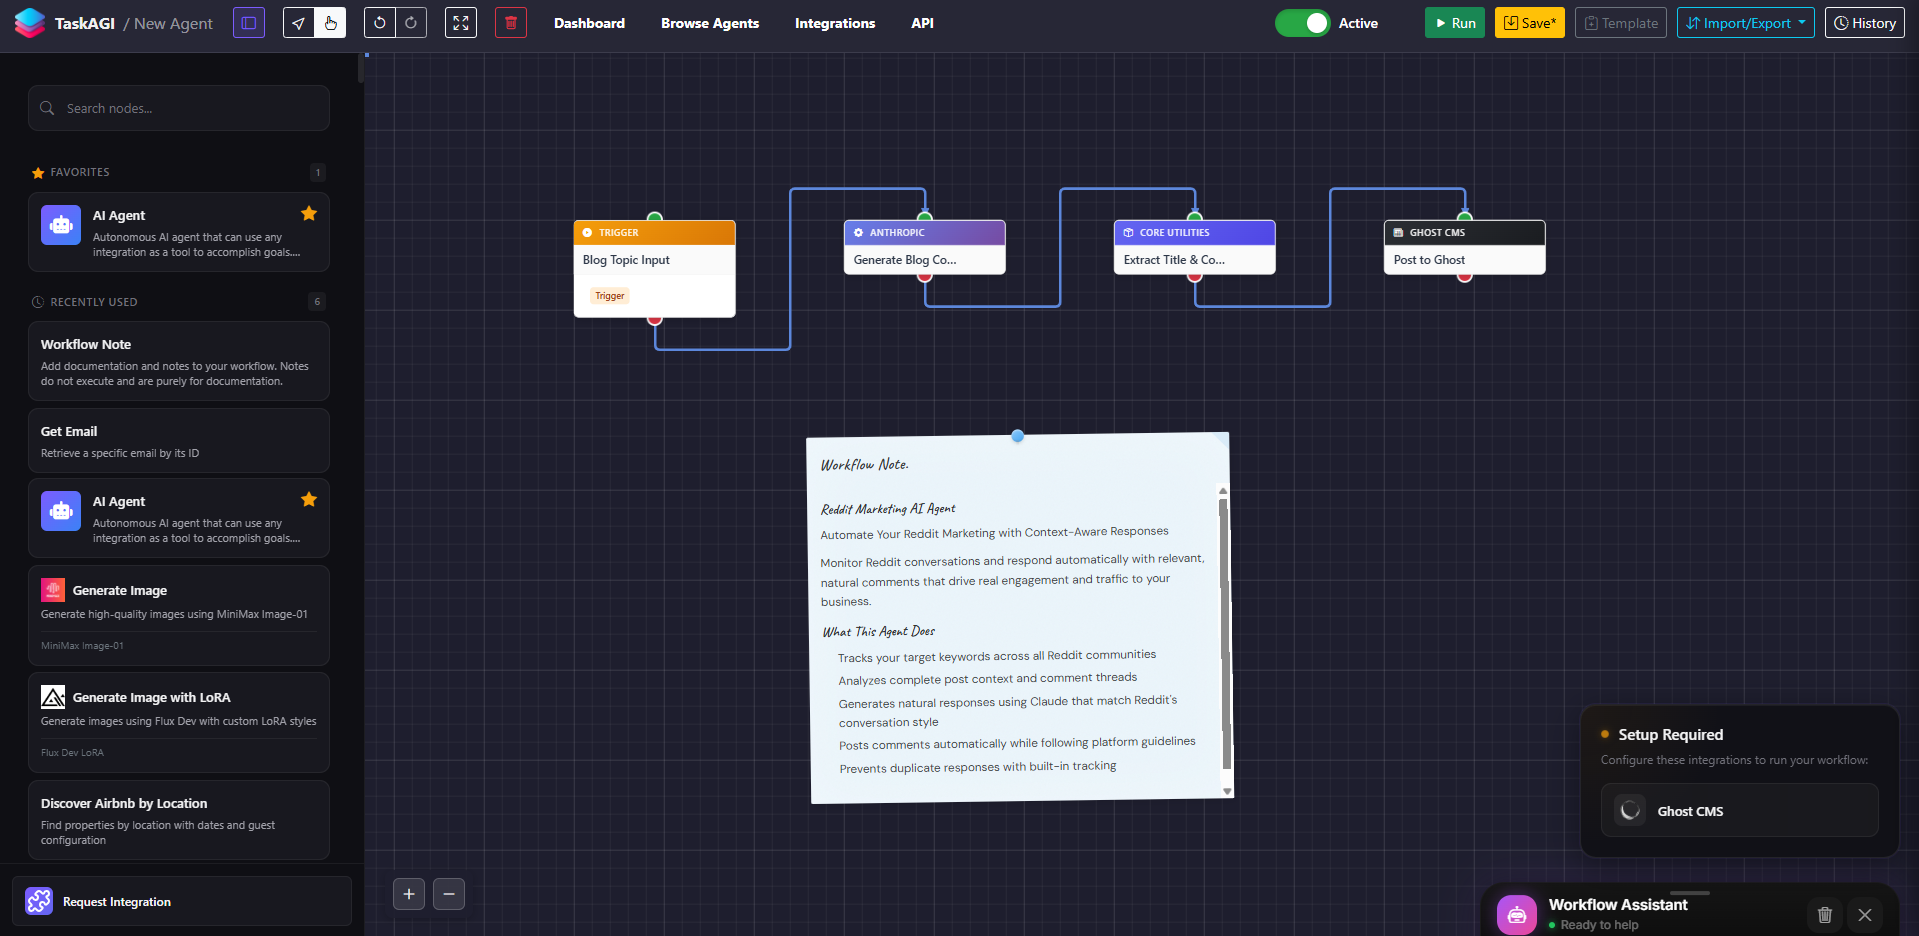Open the Browse Agents page

[x=709, y=22]
